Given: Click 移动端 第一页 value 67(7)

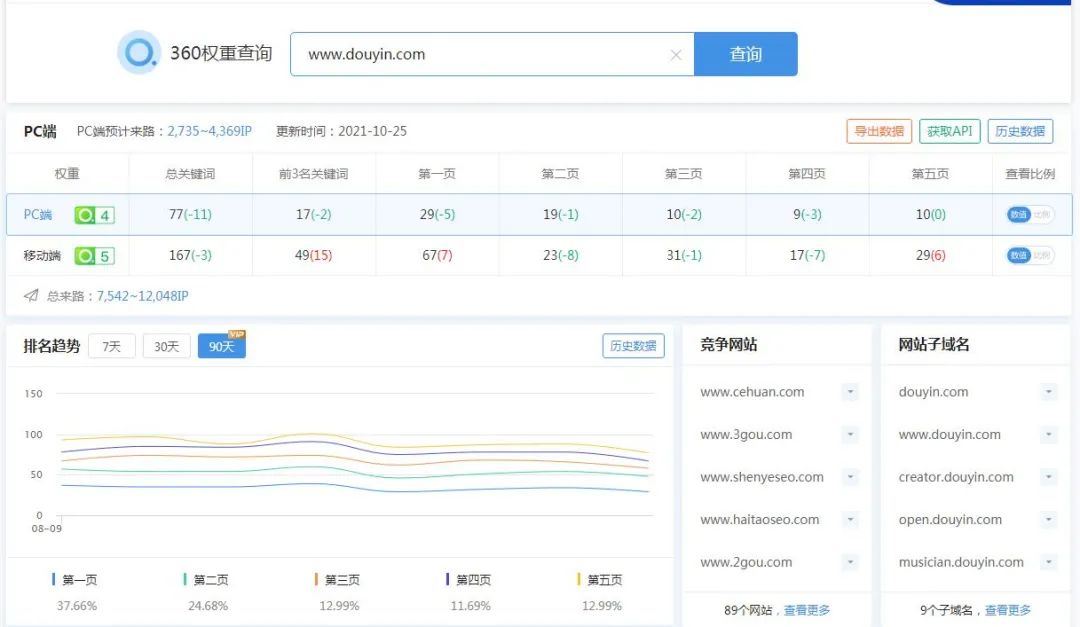Looking at the screenshot, I should click(x=437, y=255).
